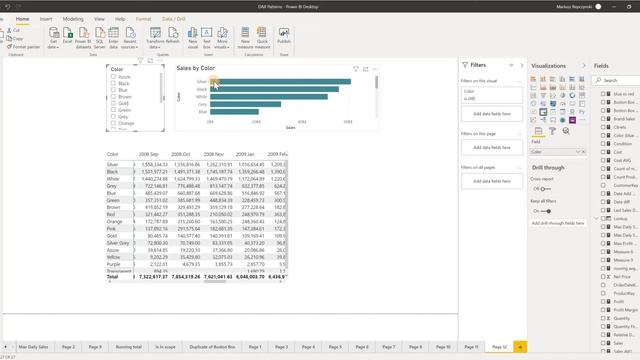Viewport: 640px width, 360px height.
Task: Click the Silver bar in chart
Action: (x=280, y=82)
